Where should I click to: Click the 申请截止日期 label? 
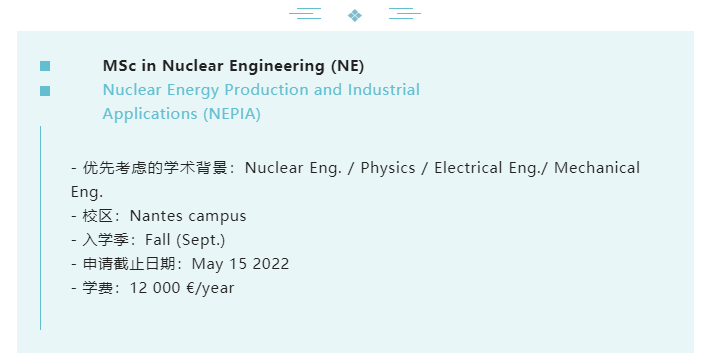coord(129,264)
